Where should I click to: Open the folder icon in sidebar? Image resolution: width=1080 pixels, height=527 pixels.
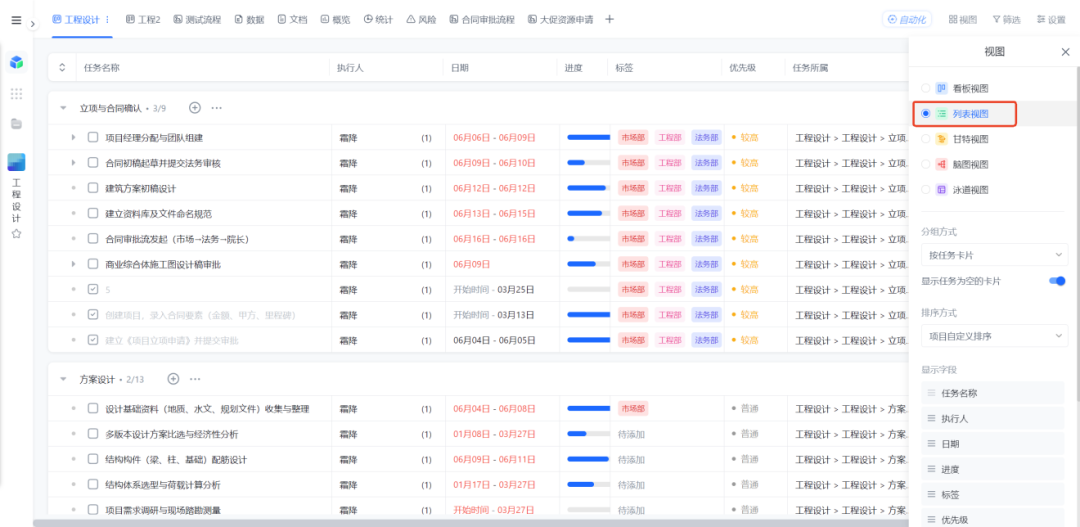[17, 124]
